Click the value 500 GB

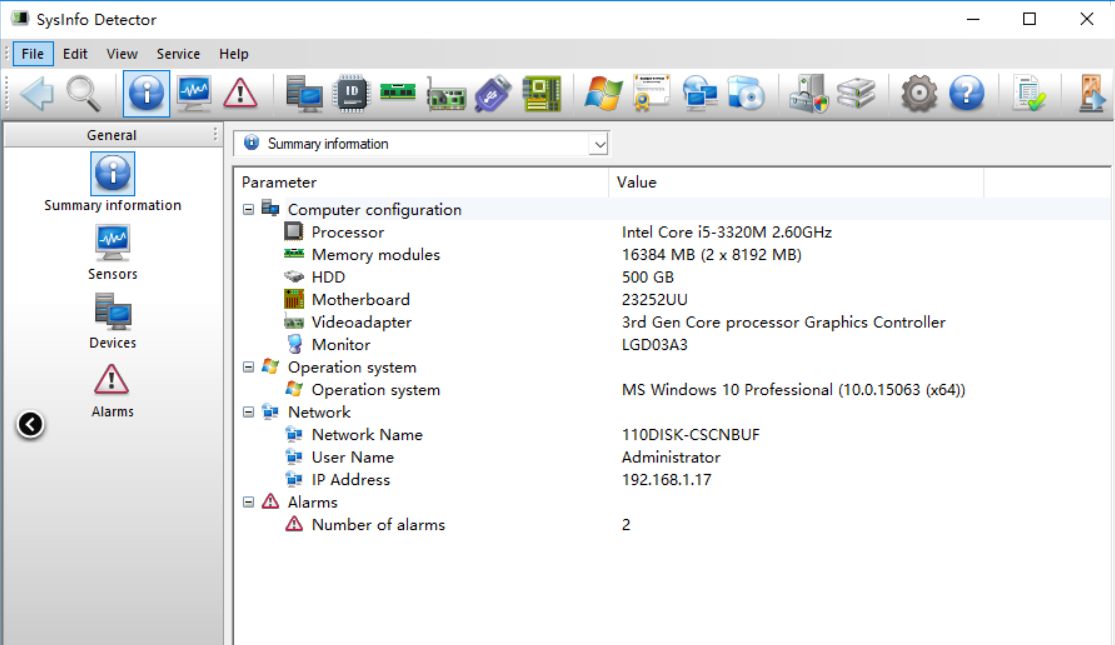point(648,277)
